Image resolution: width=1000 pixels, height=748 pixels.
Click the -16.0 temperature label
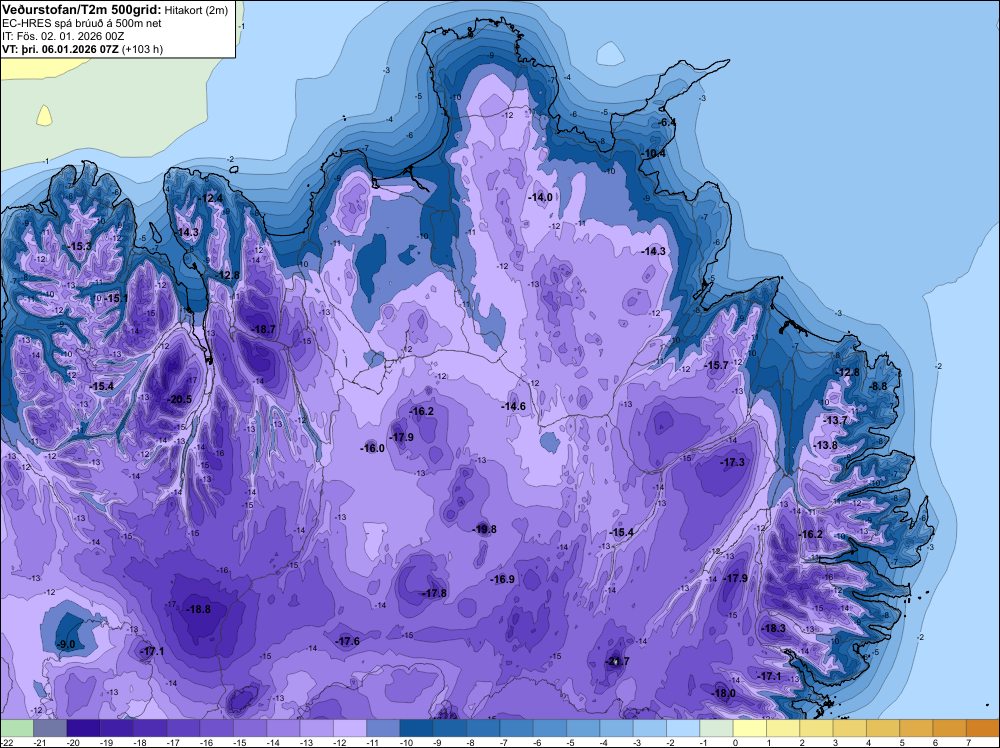[372, 448]
